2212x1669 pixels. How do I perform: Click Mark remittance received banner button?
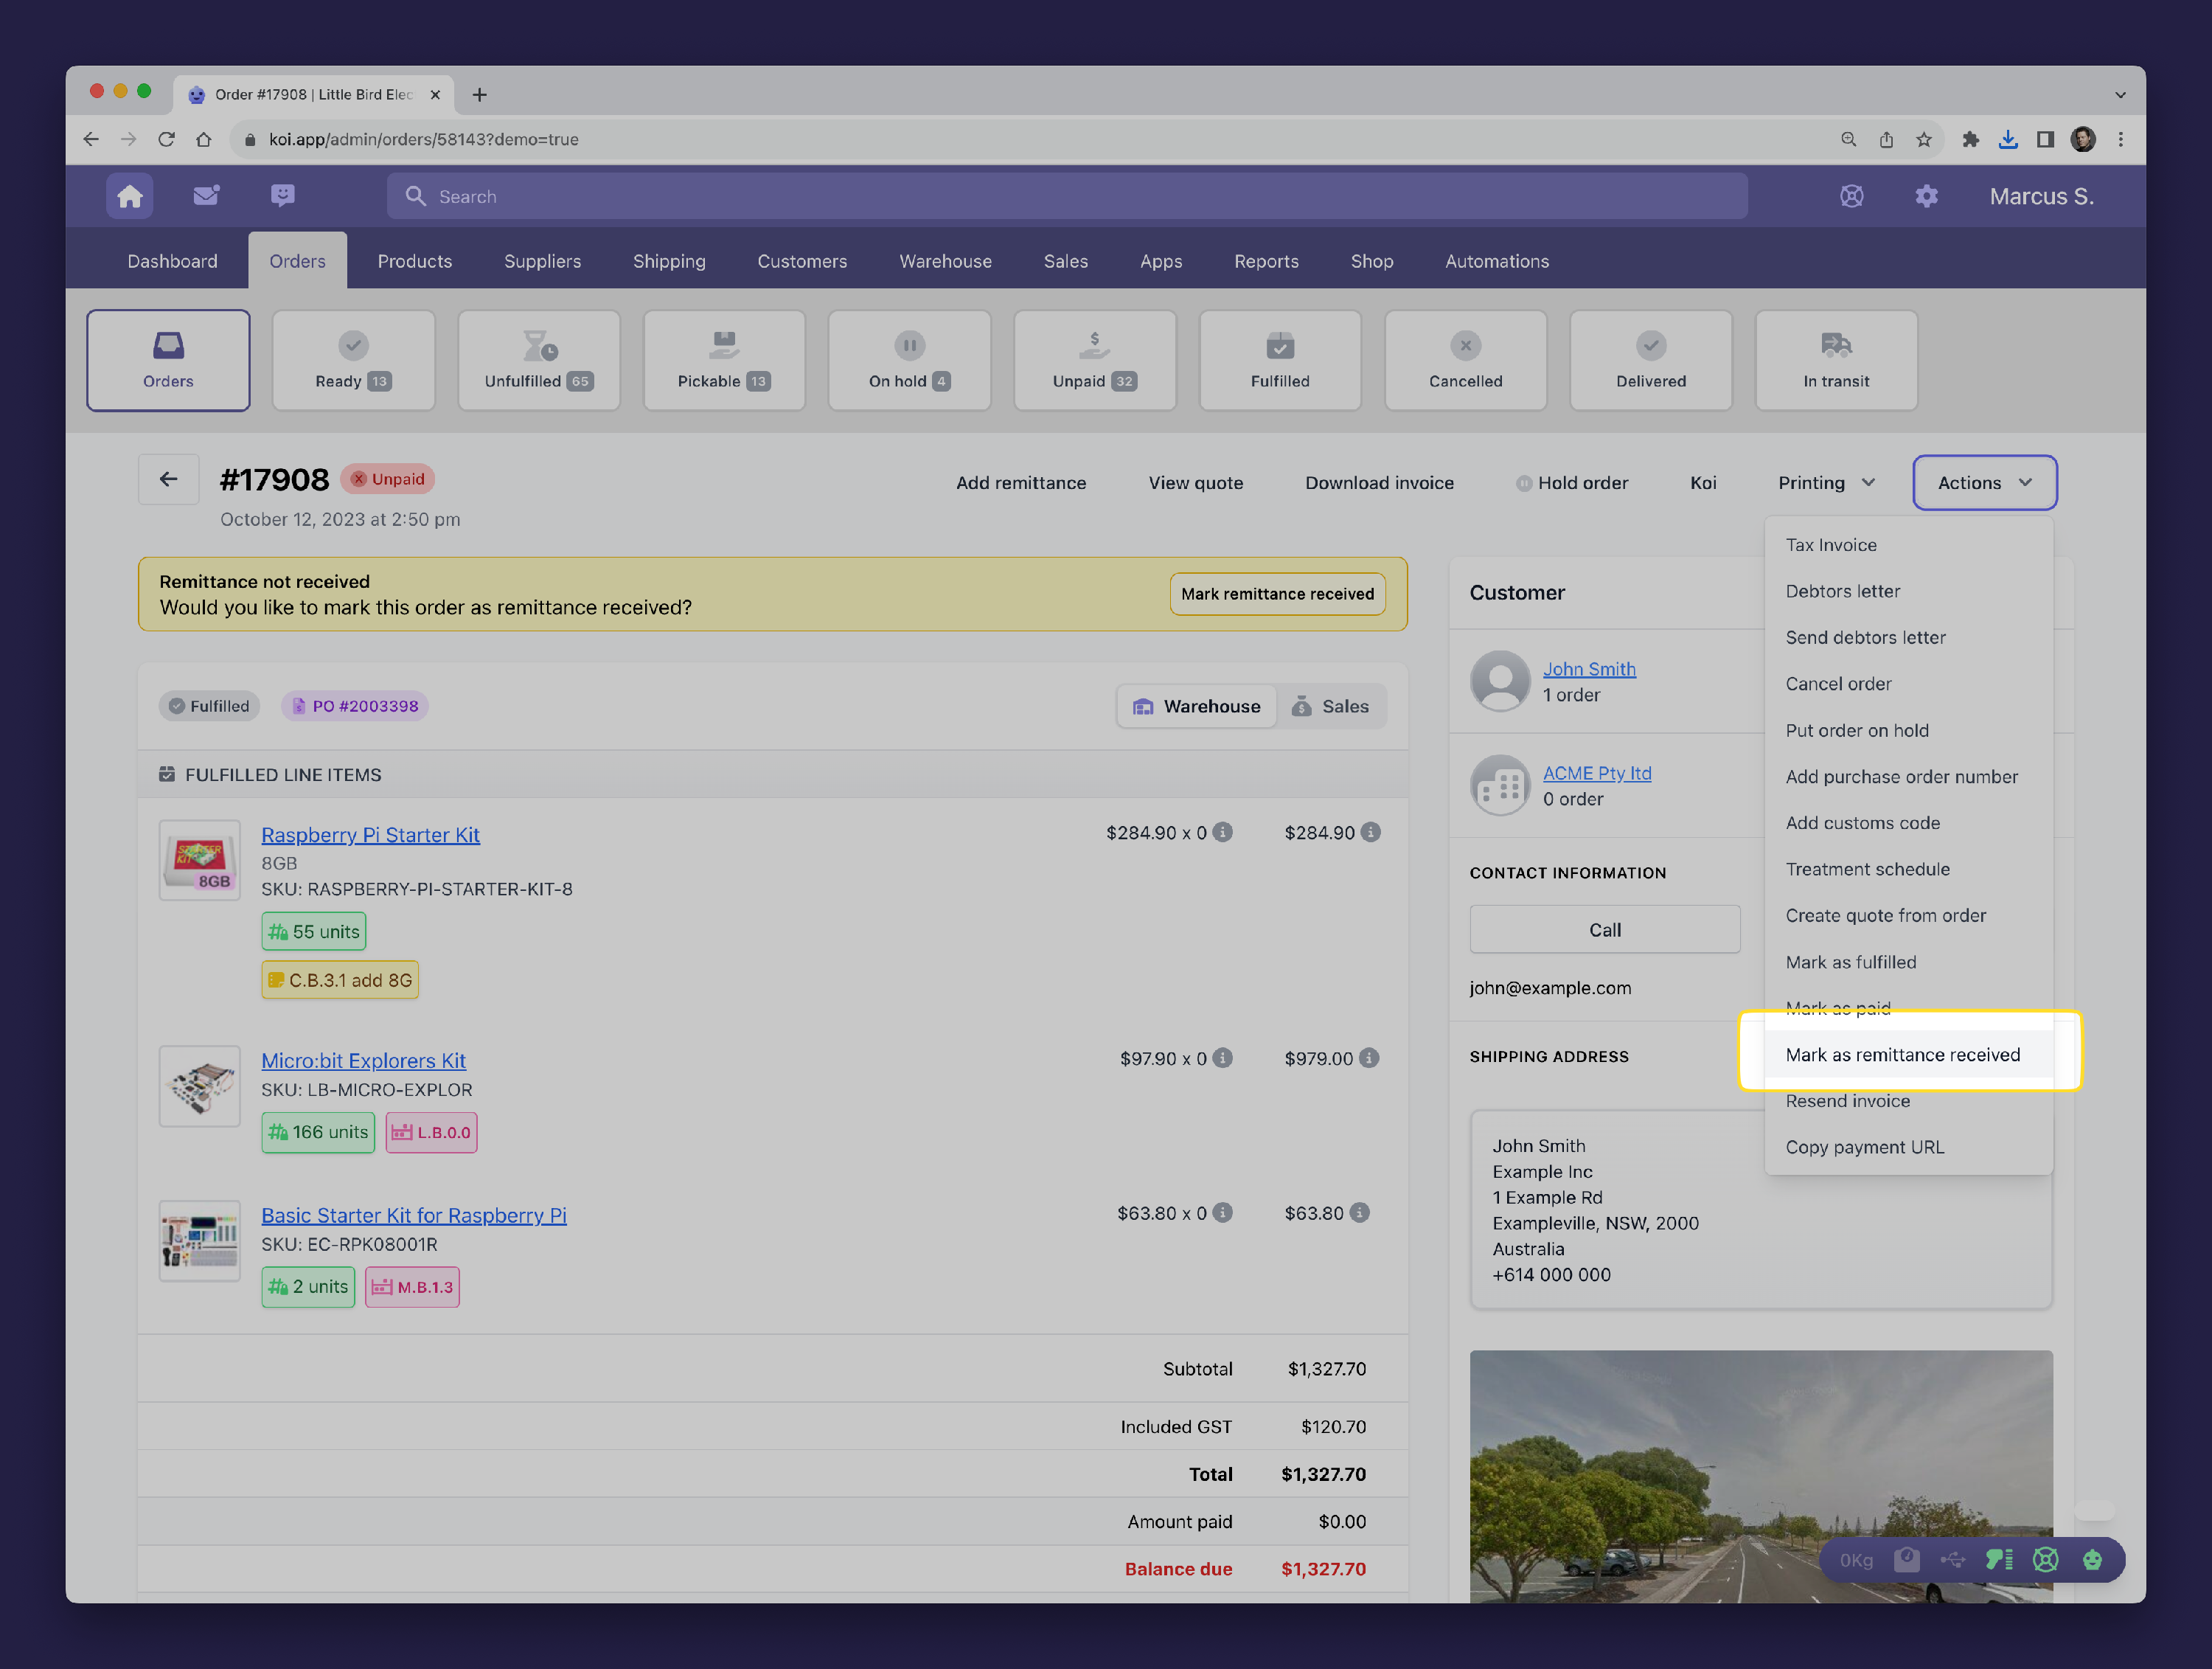1277,594
